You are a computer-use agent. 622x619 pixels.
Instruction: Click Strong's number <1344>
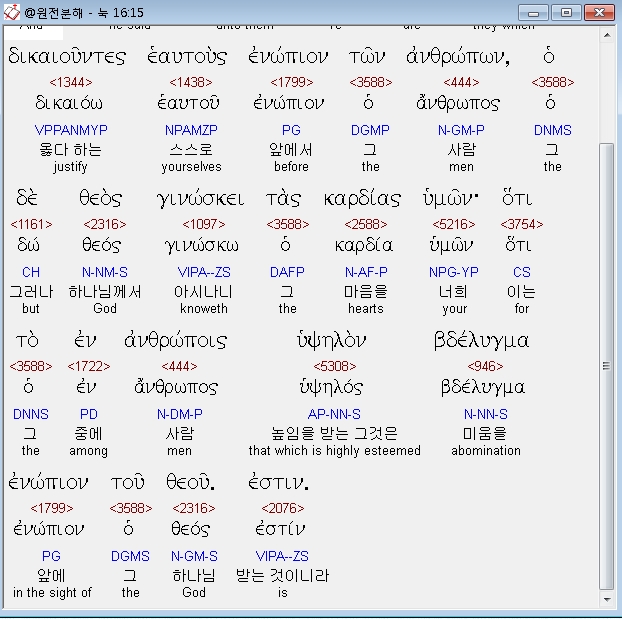click(71, 83)
